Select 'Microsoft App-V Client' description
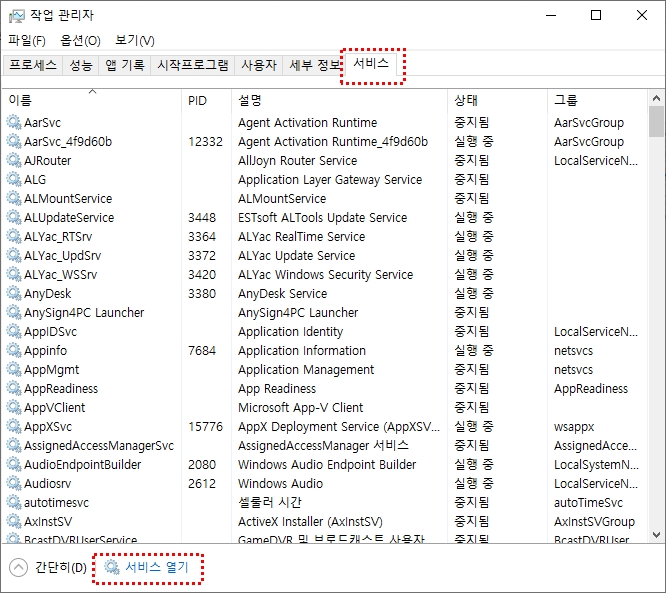The height and width of the screenshot is (593, 666). [300, 407]
